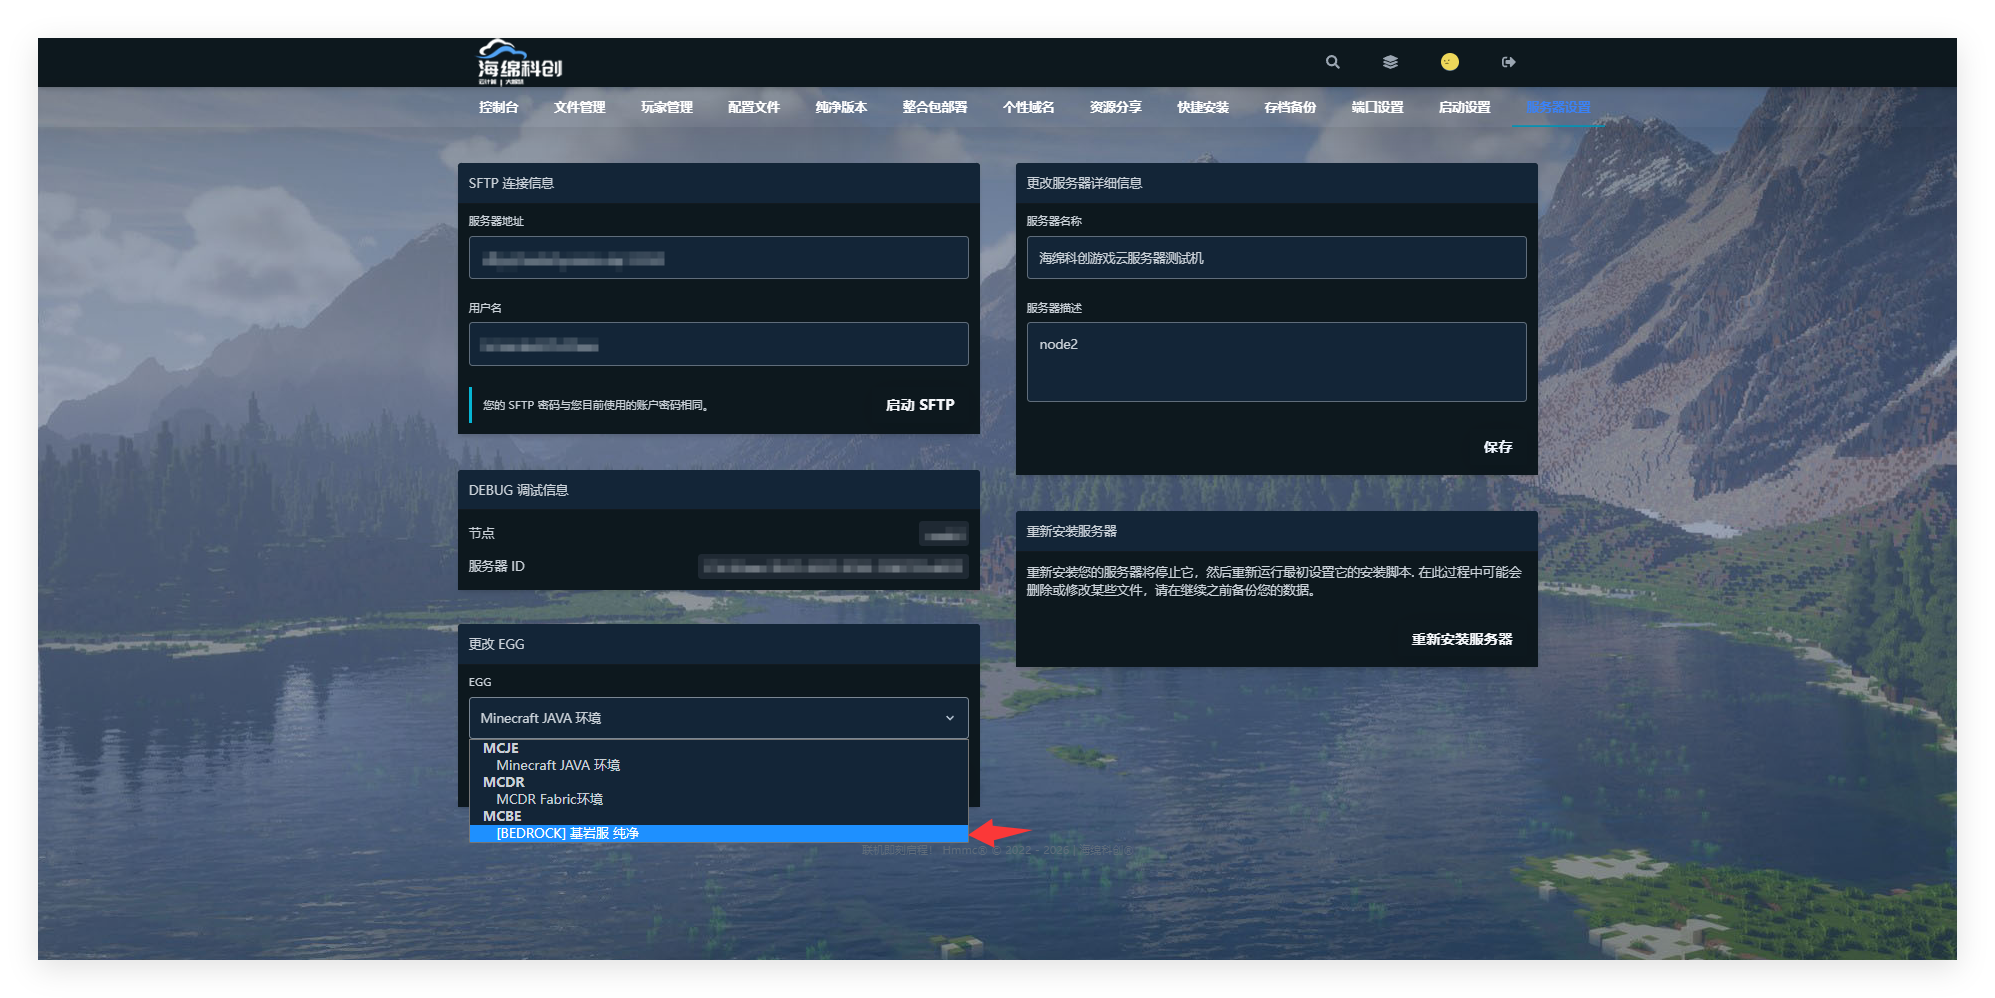Click 重新安装服务器 button
The width and height of the screenshot is (1995, 998).
pos(1461,639)
